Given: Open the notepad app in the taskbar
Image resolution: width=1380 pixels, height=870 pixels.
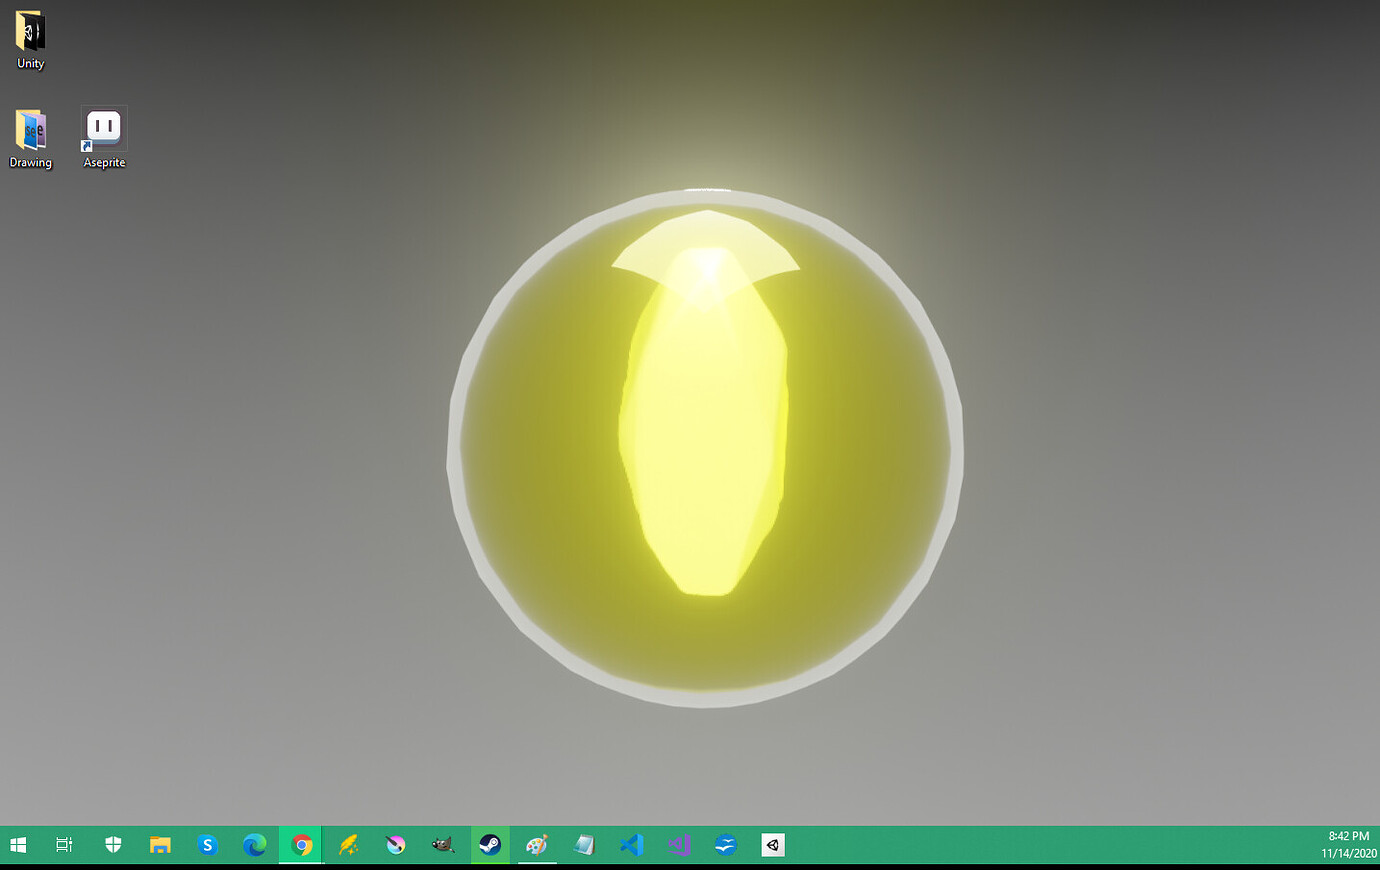Looking at the screenshot, I should point(584,845).
